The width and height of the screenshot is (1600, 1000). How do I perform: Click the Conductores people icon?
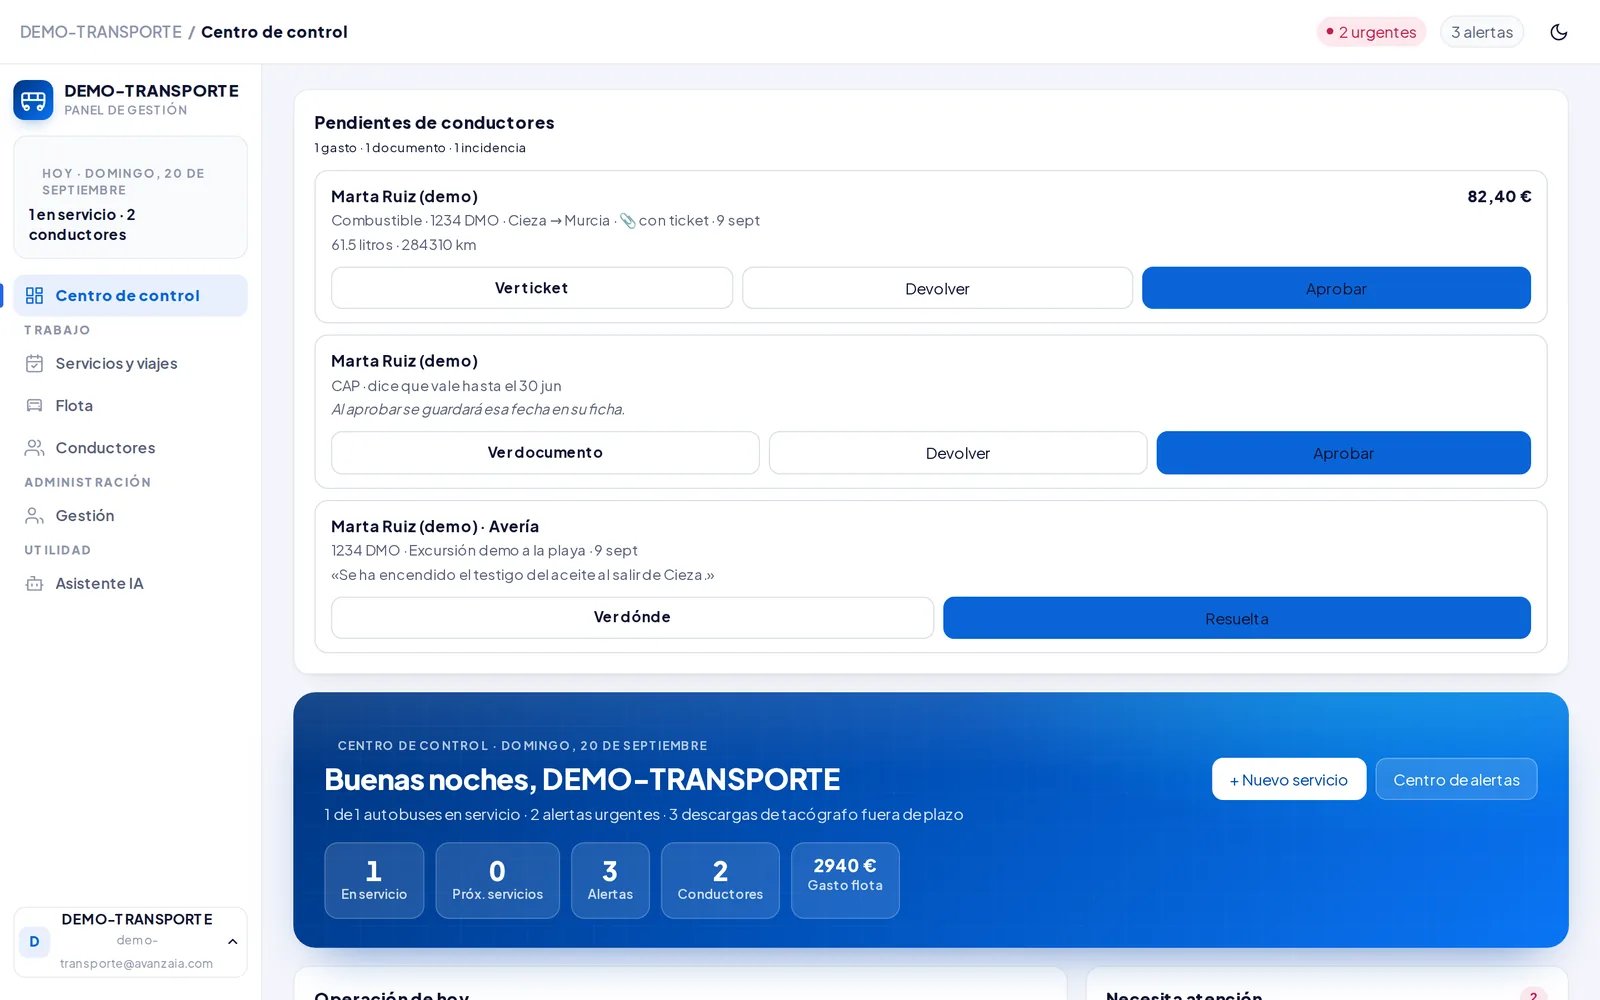coord(34,447)
